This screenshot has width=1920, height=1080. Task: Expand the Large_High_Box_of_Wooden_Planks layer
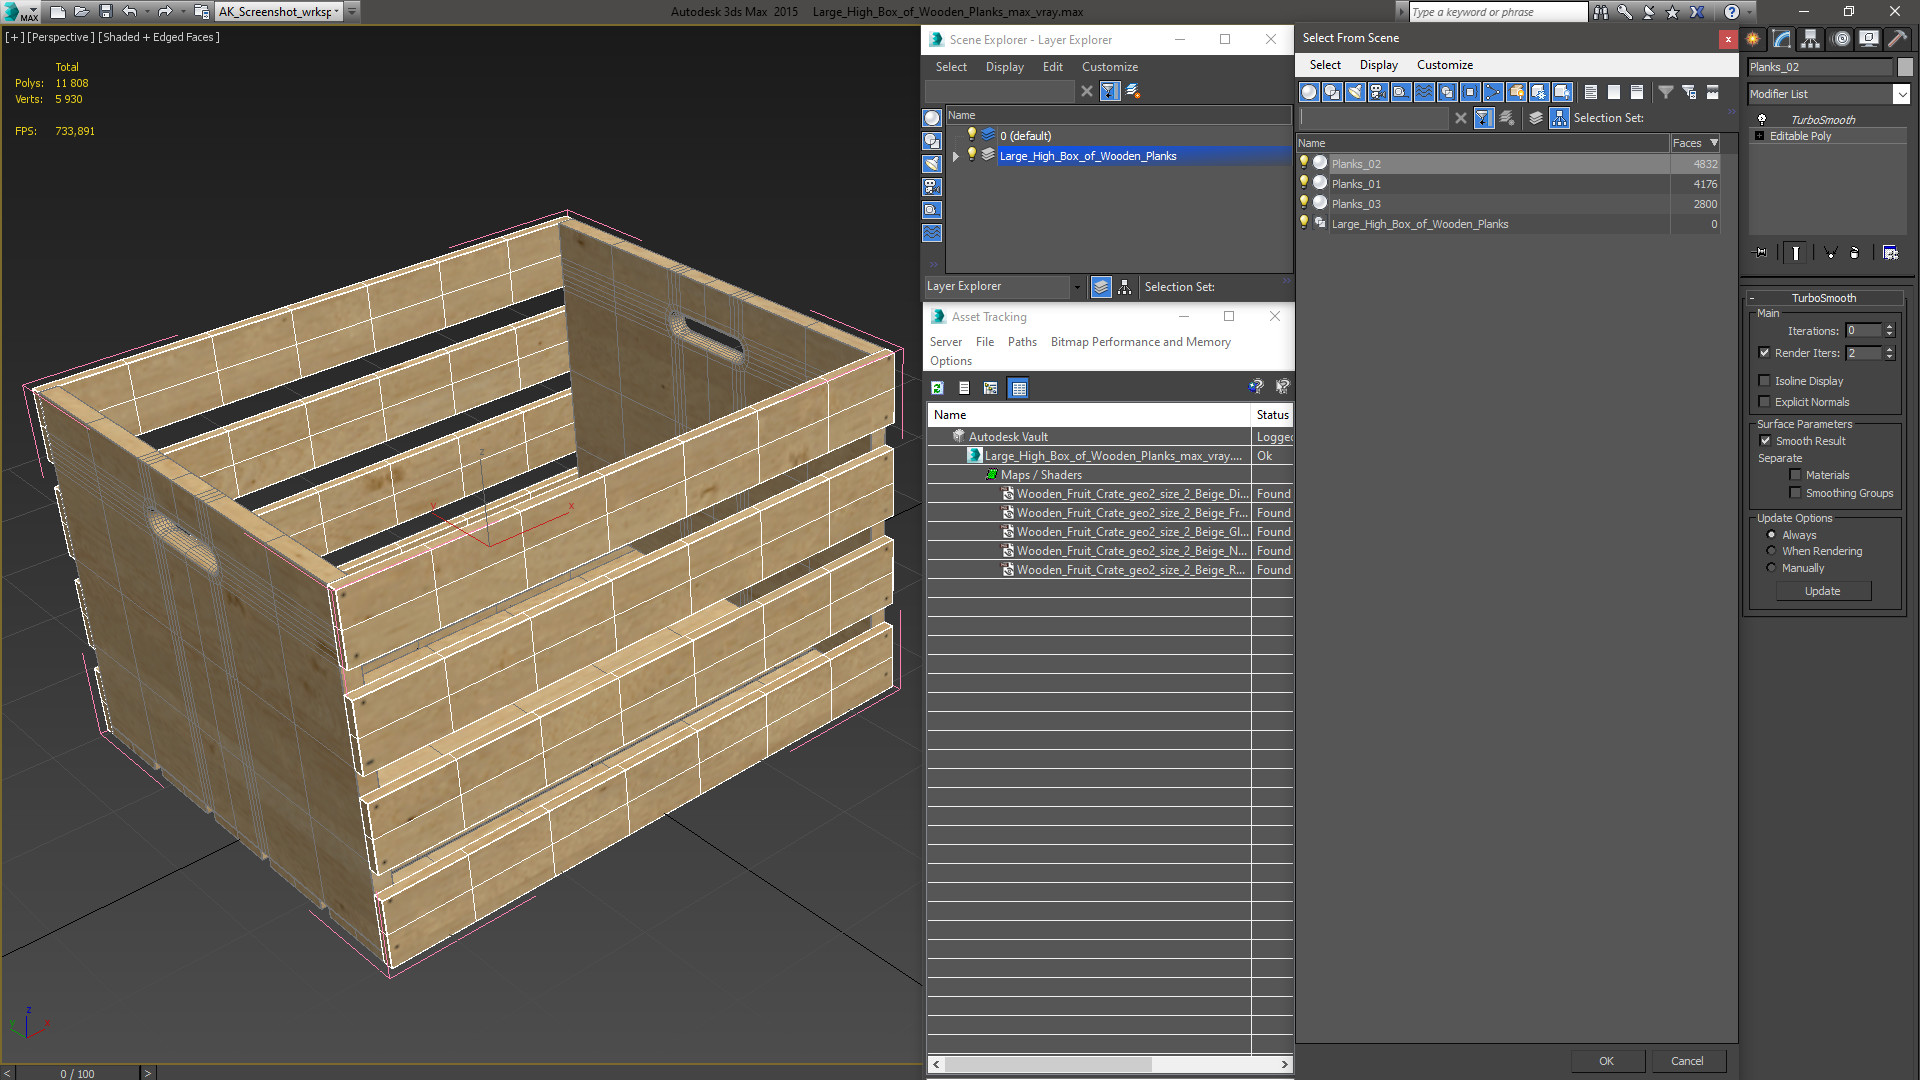(956, 156)
